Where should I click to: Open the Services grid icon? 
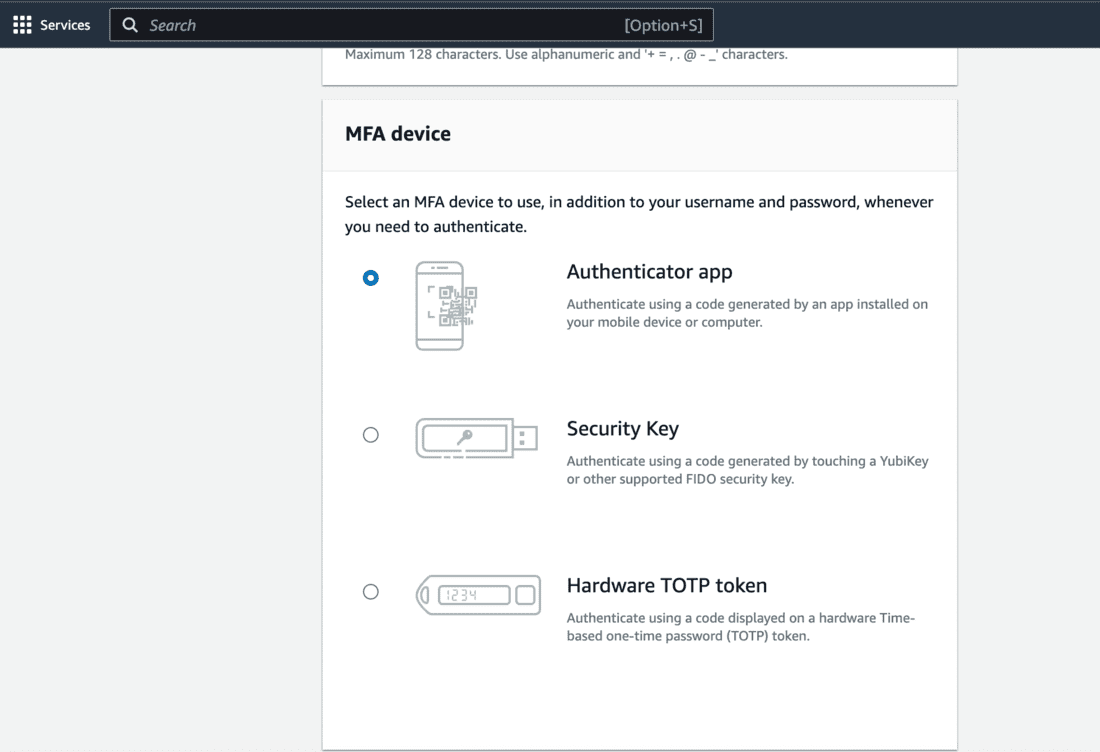pos(22,25)
